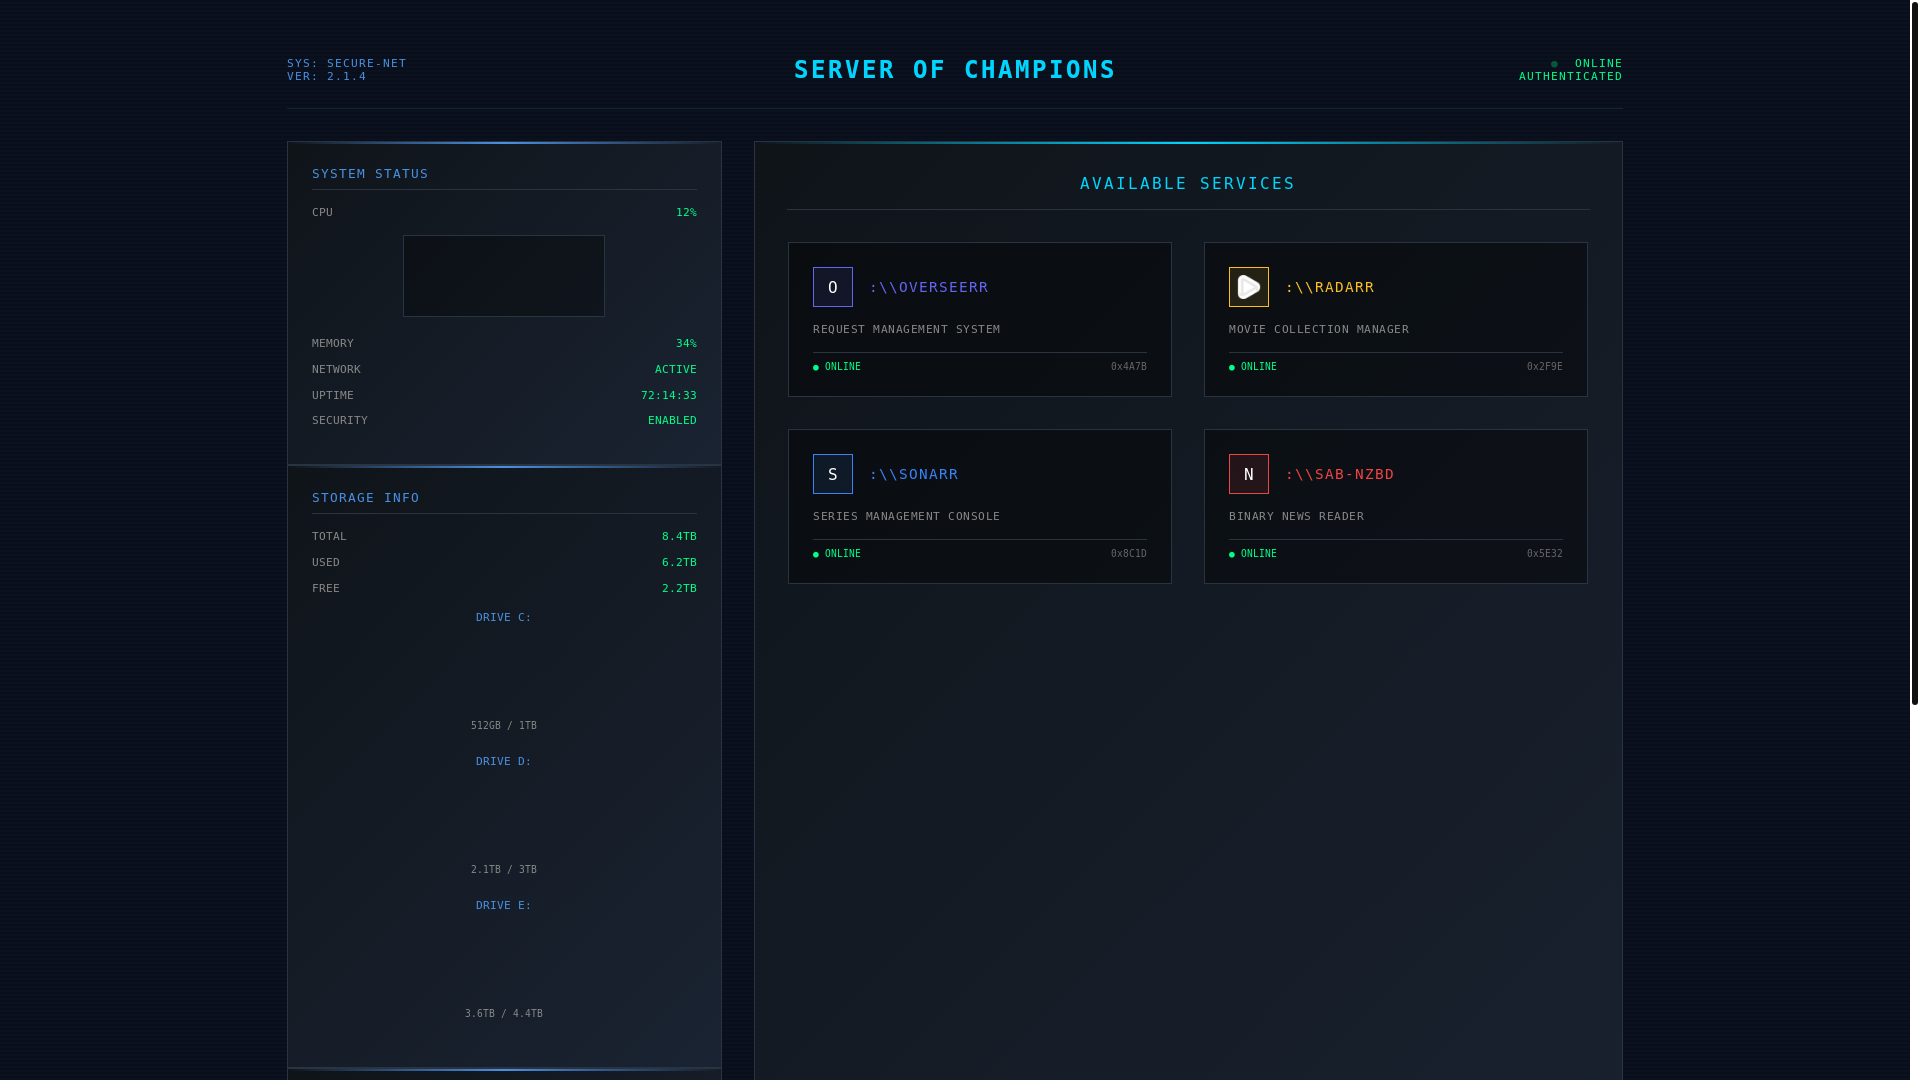
Task: Click the 3.6TB / 4.4TB usage text
Action: 504,1013
